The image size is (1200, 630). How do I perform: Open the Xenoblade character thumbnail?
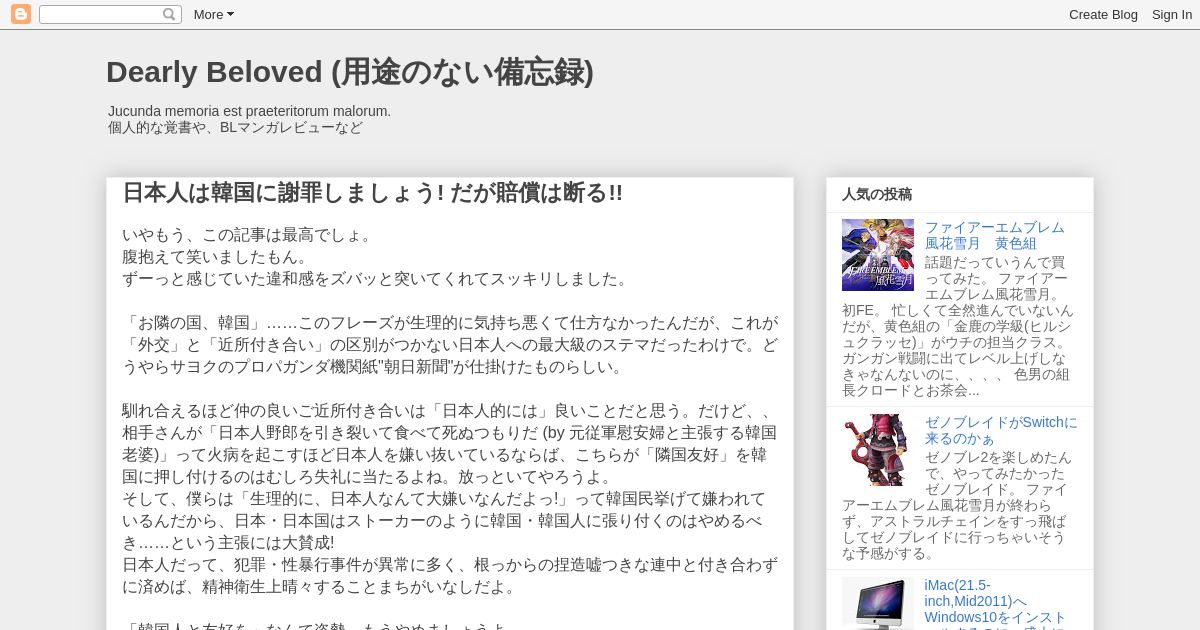click(878, 450)
